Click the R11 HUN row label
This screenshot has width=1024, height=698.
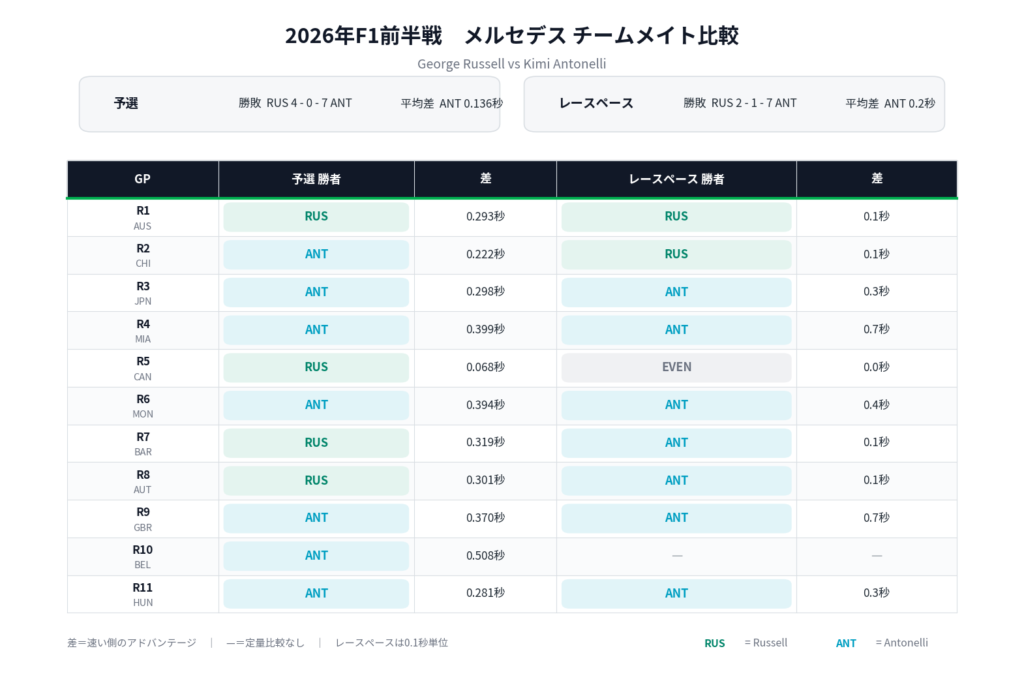tap(142, 595)
